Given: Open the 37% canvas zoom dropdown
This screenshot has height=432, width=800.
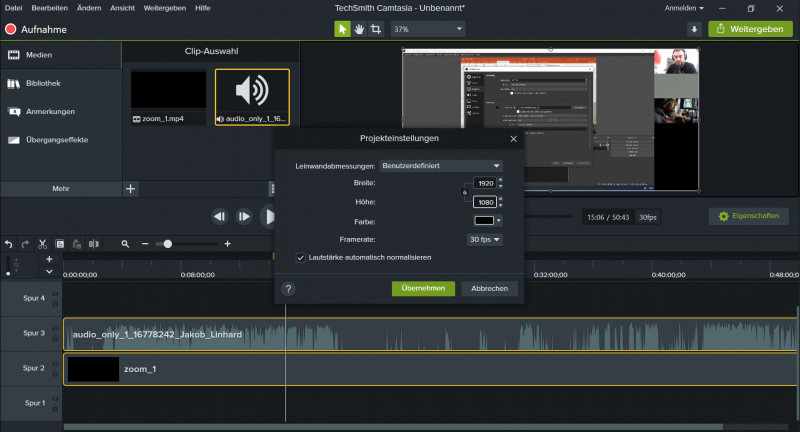Looking at the screenshot, I should coord(428,29).
